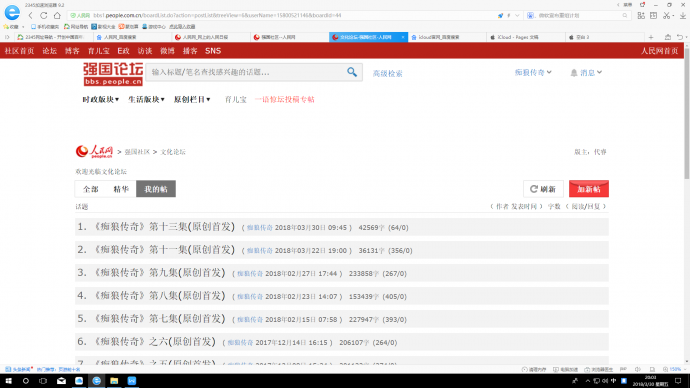Open post 《痴狼传奇》第十一集(原创首发)

click(164, 250)
